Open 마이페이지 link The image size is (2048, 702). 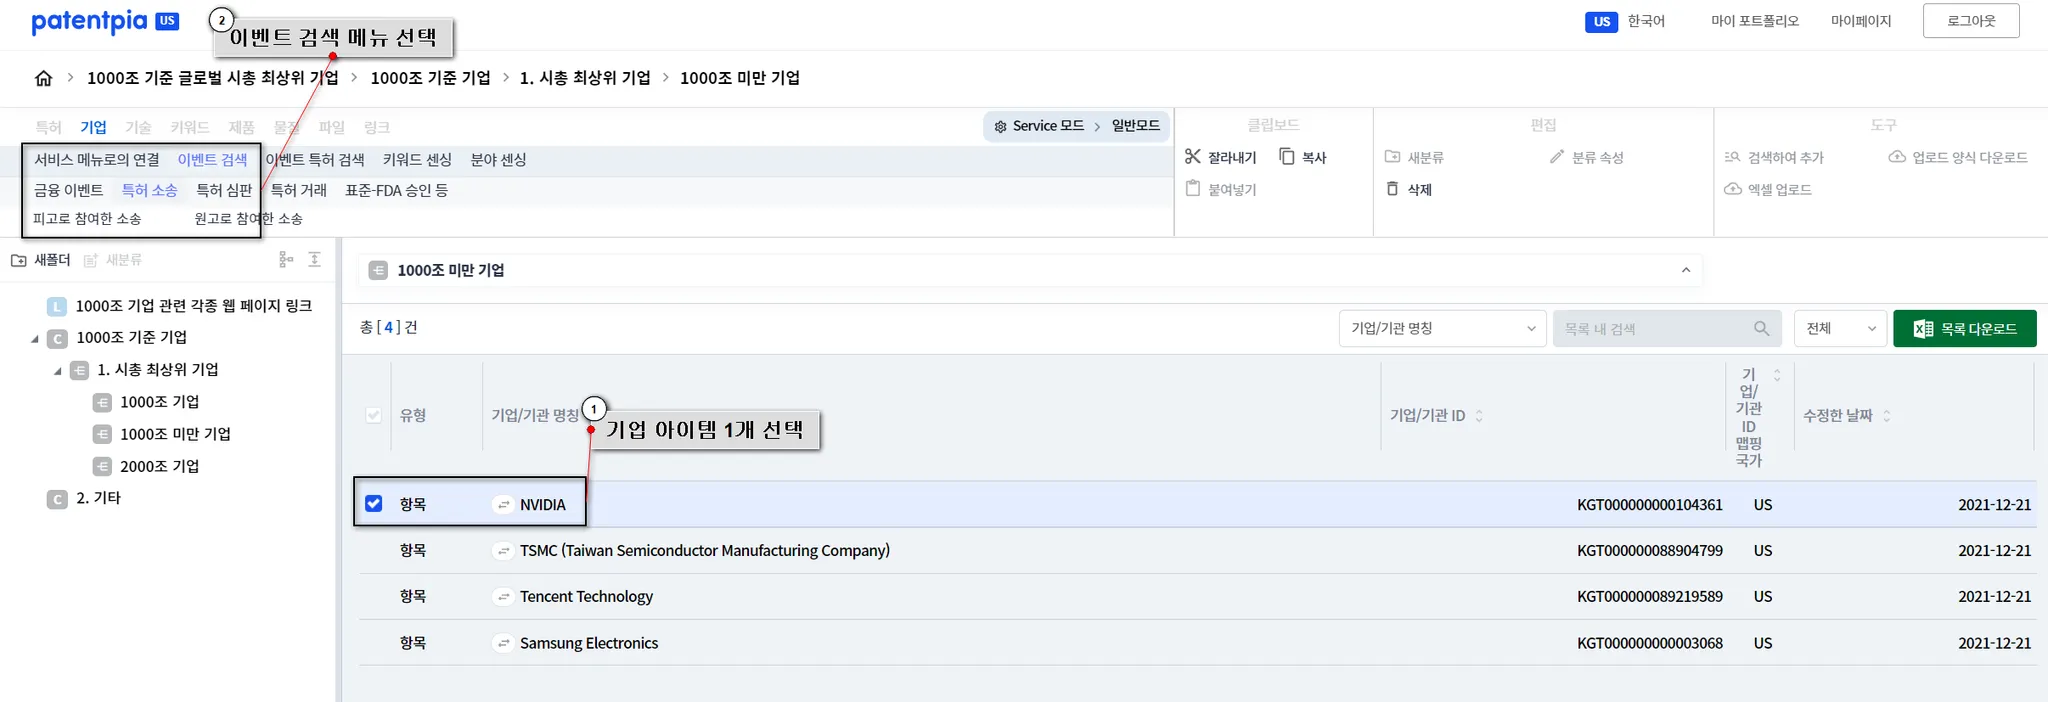(1861, 21)
